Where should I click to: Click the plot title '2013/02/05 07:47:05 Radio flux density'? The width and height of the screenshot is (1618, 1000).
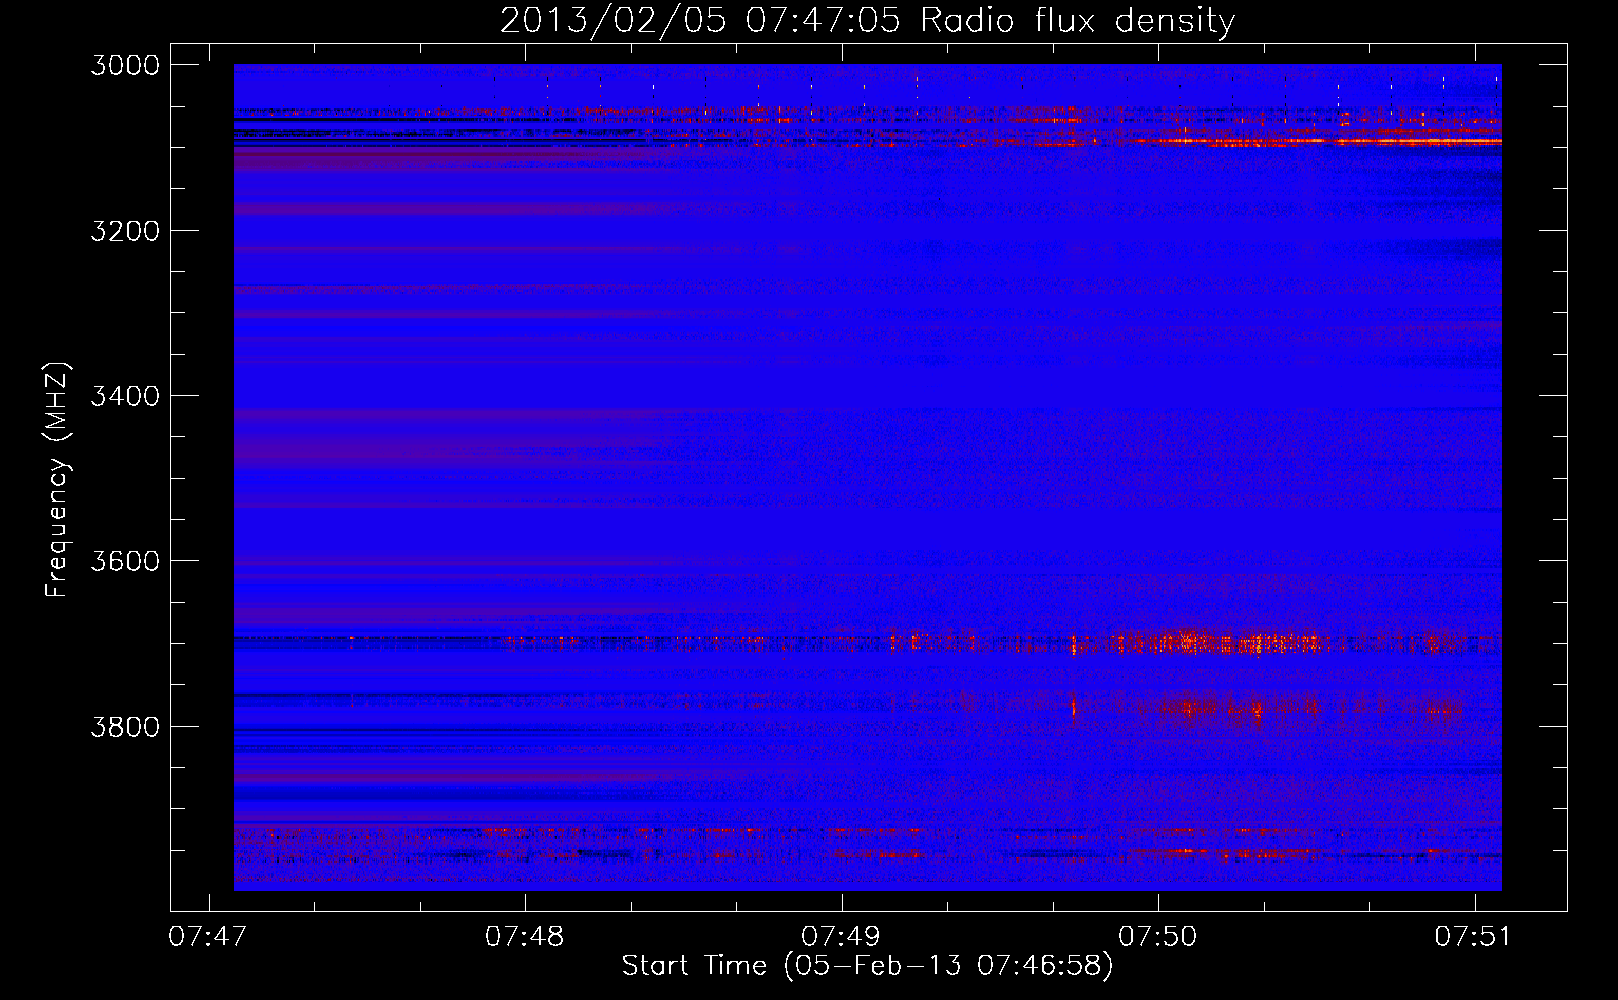pyautogui.click(x=867, y=21)
